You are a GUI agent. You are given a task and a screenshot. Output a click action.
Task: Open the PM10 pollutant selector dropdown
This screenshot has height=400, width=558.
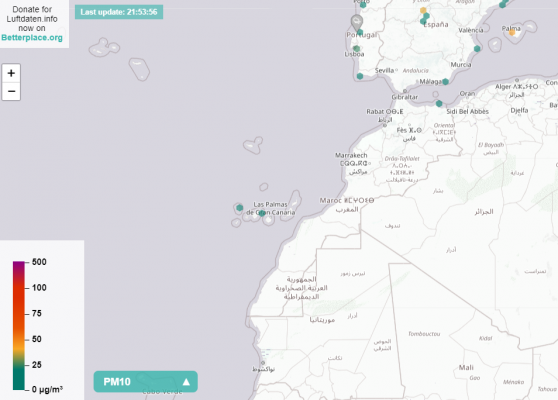(146, 381)
